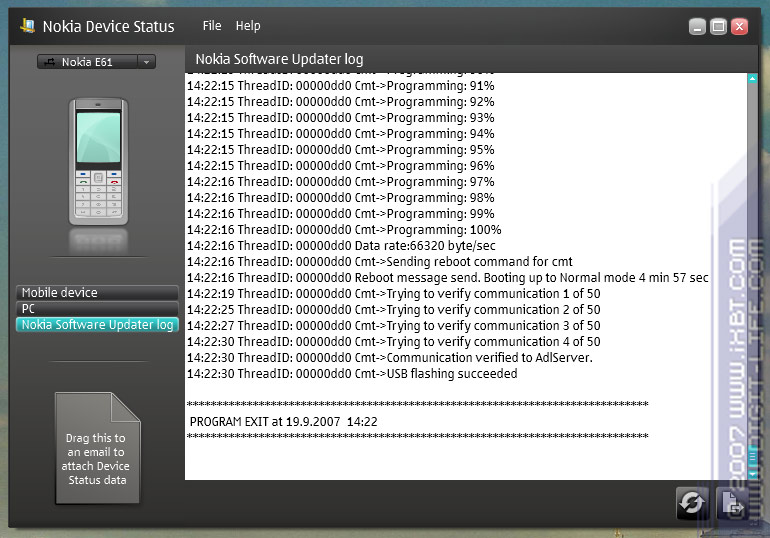Click the Drag this to an email document icon
Viewport: 770px width, 538px height.
pos(97,448)
